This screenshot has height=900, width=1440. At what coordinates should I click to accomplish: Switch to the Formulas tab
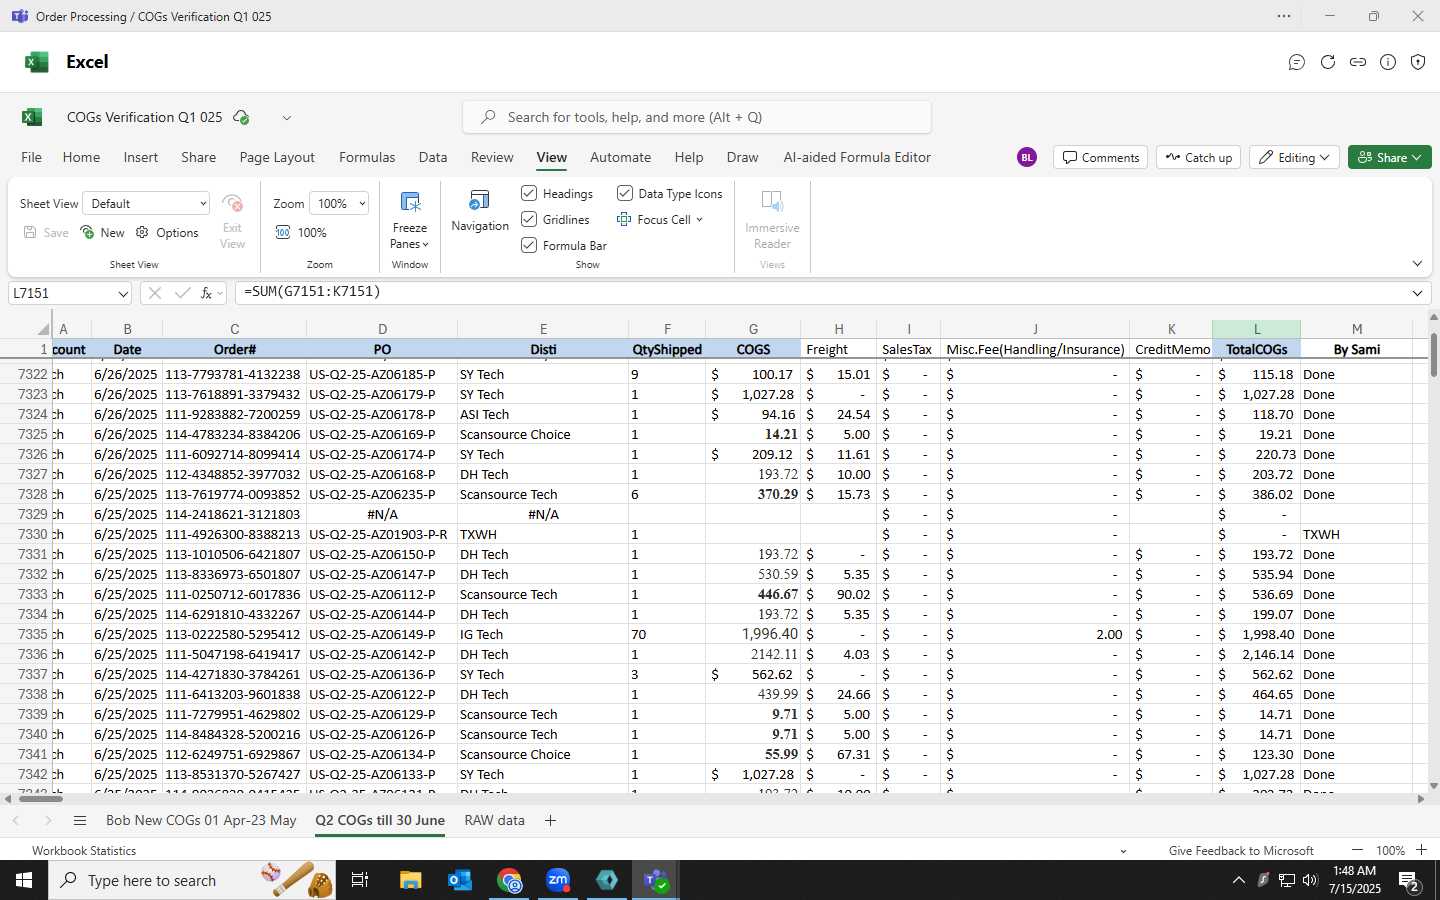[x=367, y=157]
